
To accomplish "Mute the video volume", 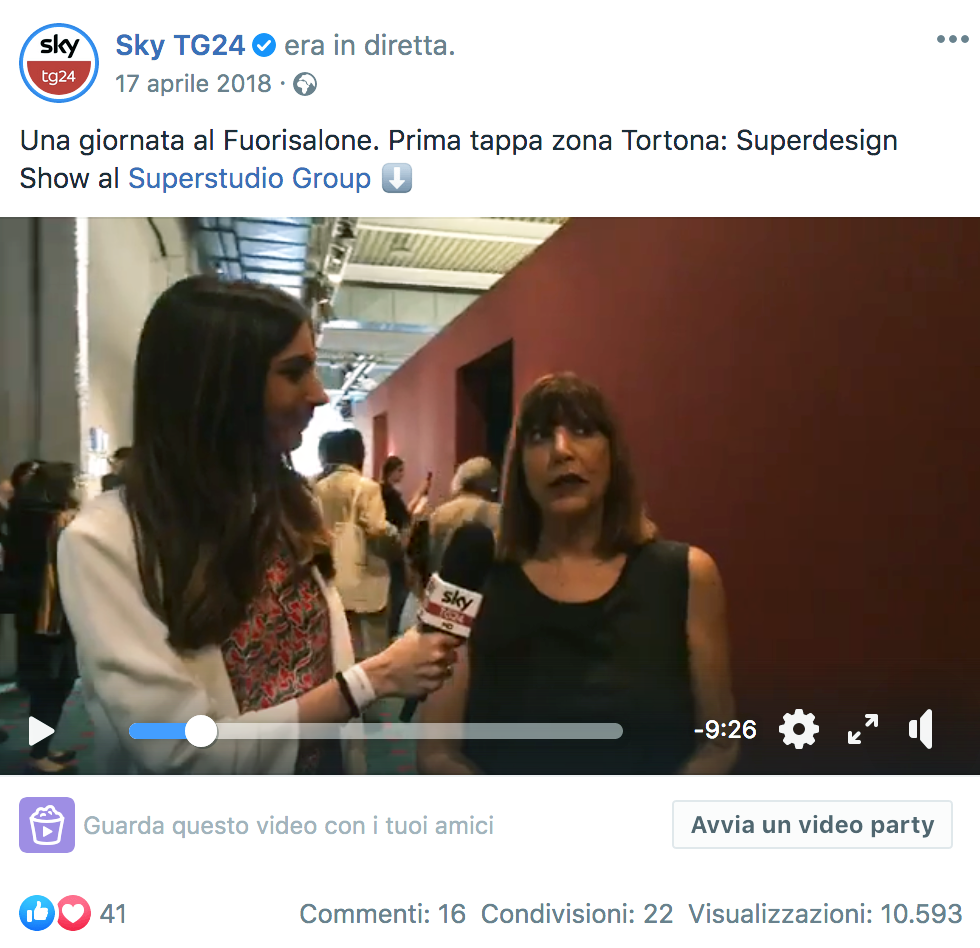I will tap(921, 729).
